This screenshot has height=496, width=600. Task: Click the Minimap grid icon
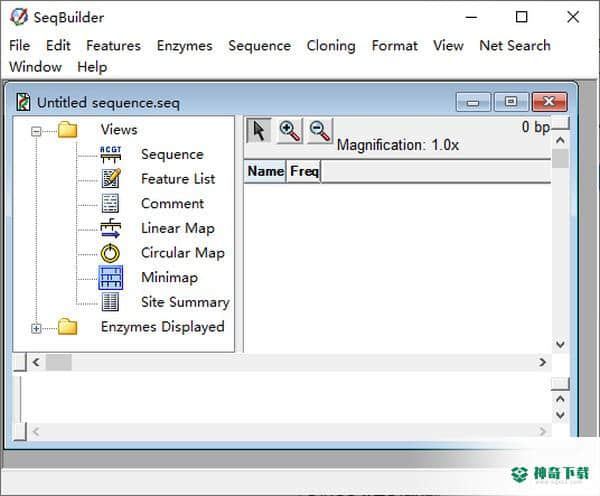(x=111, y=277)
